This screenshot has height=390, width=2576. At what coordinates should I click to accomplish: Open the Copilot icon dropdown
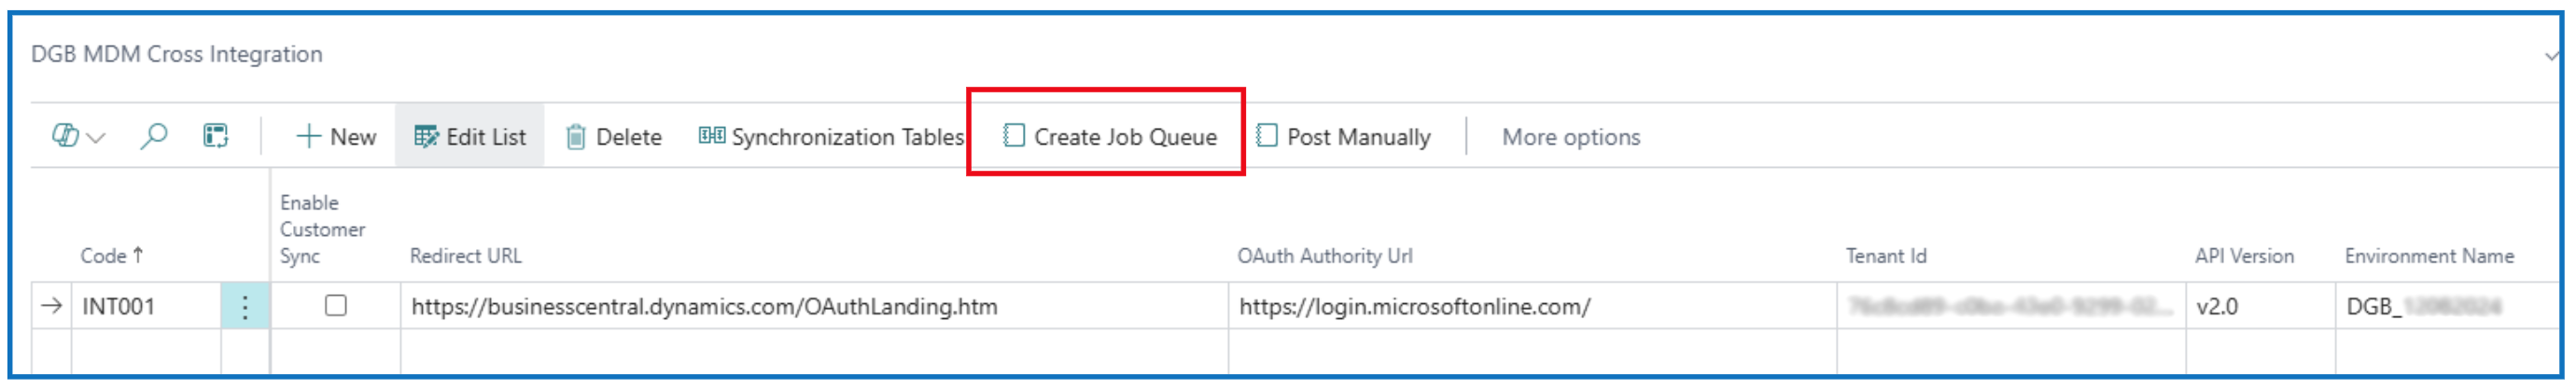pos(77,137)
